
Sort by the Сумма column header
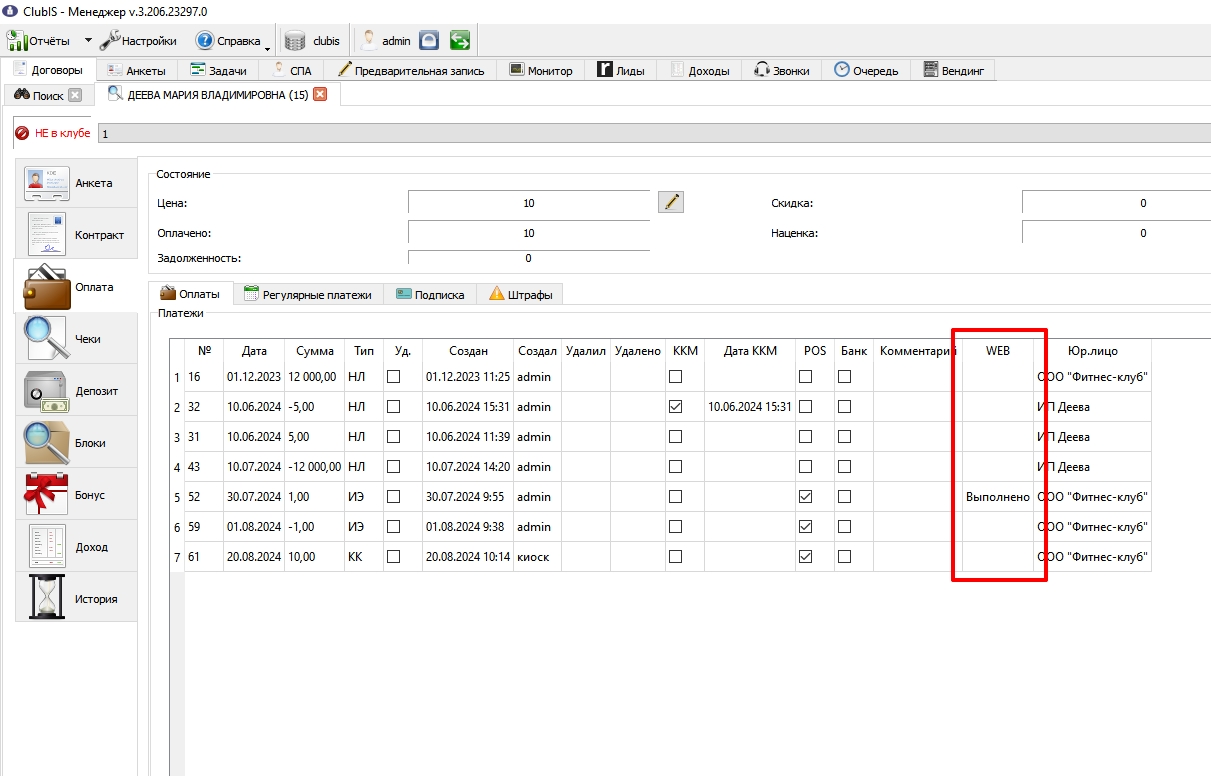pos(315,351)
